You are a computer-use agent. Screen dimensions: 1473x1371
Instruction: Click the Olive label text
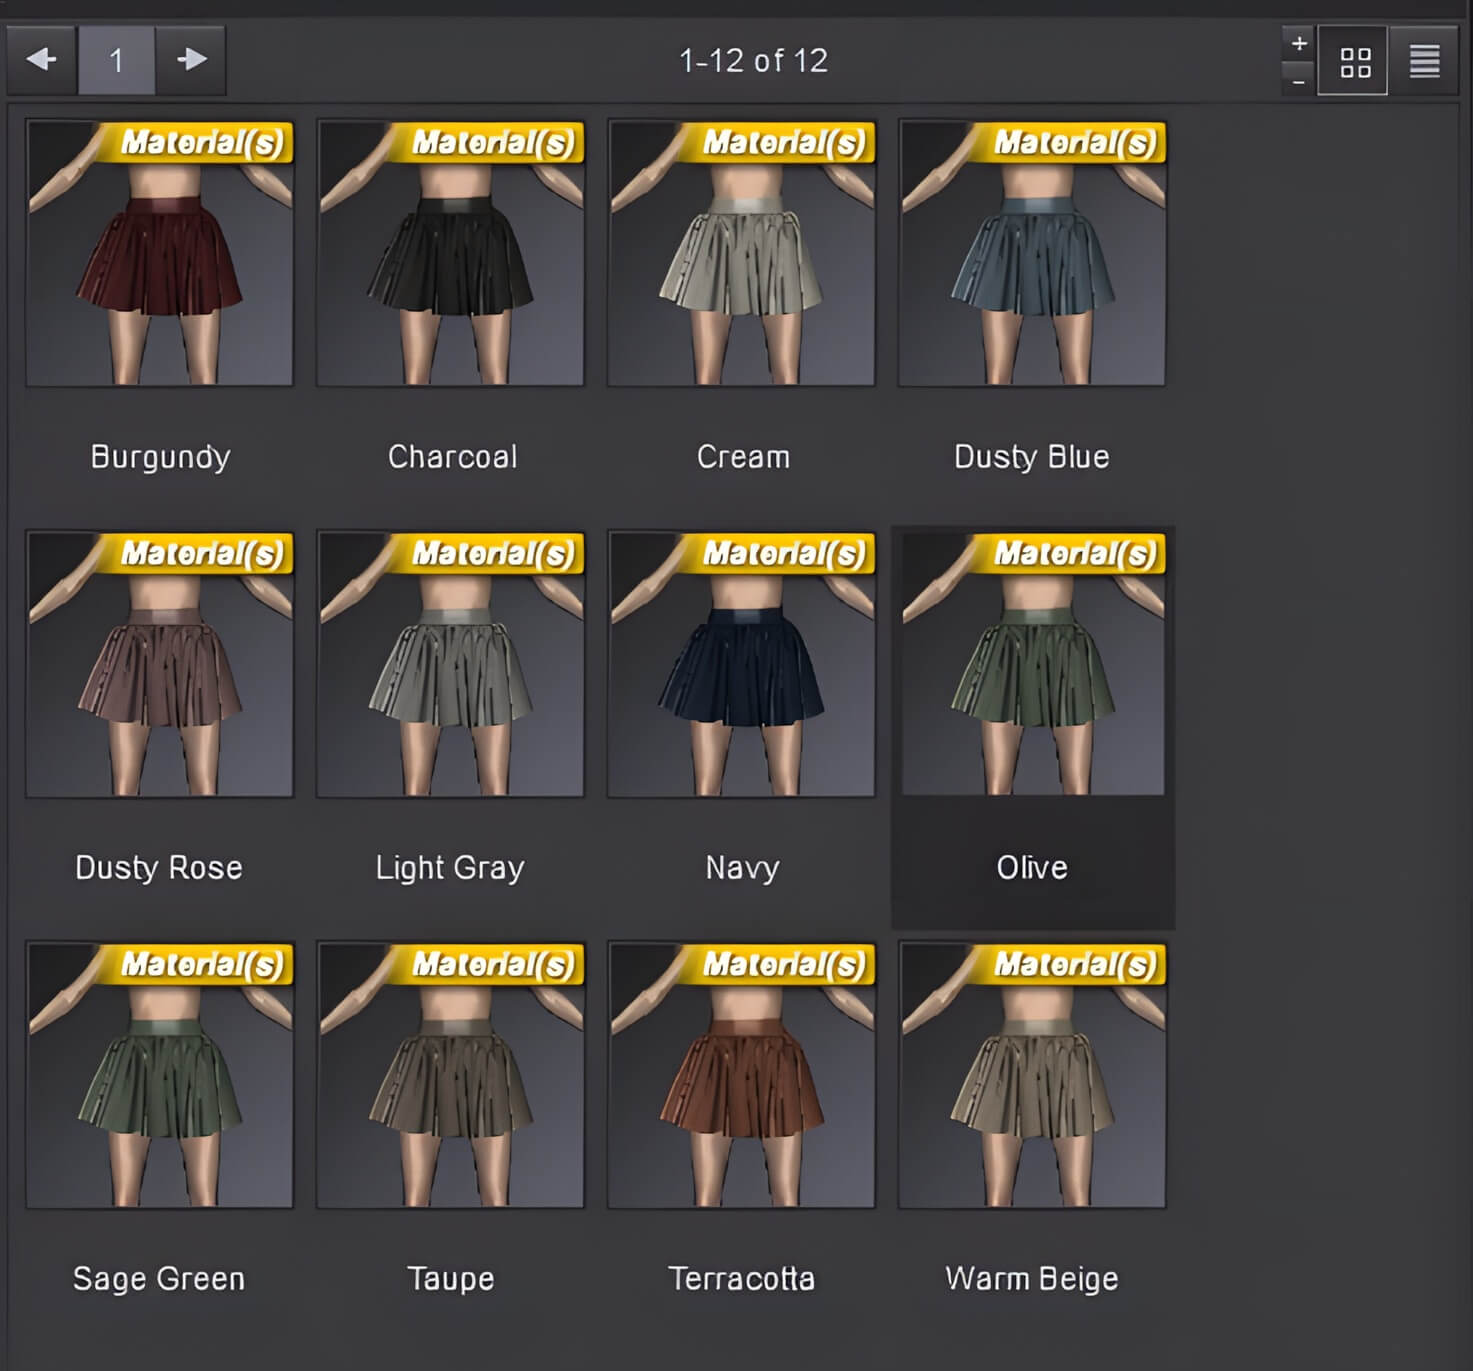(x=1032, y=867)
